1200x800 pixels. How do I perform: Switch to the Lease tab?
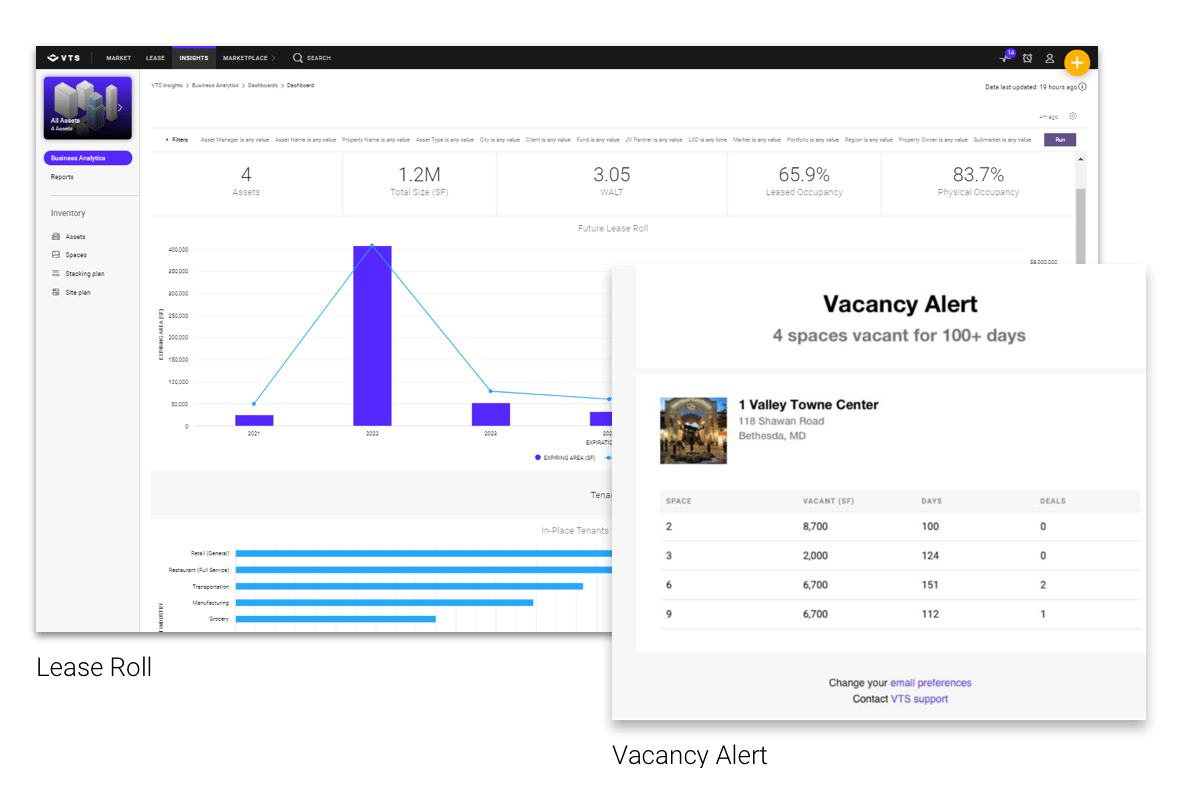tap(155, 58)
